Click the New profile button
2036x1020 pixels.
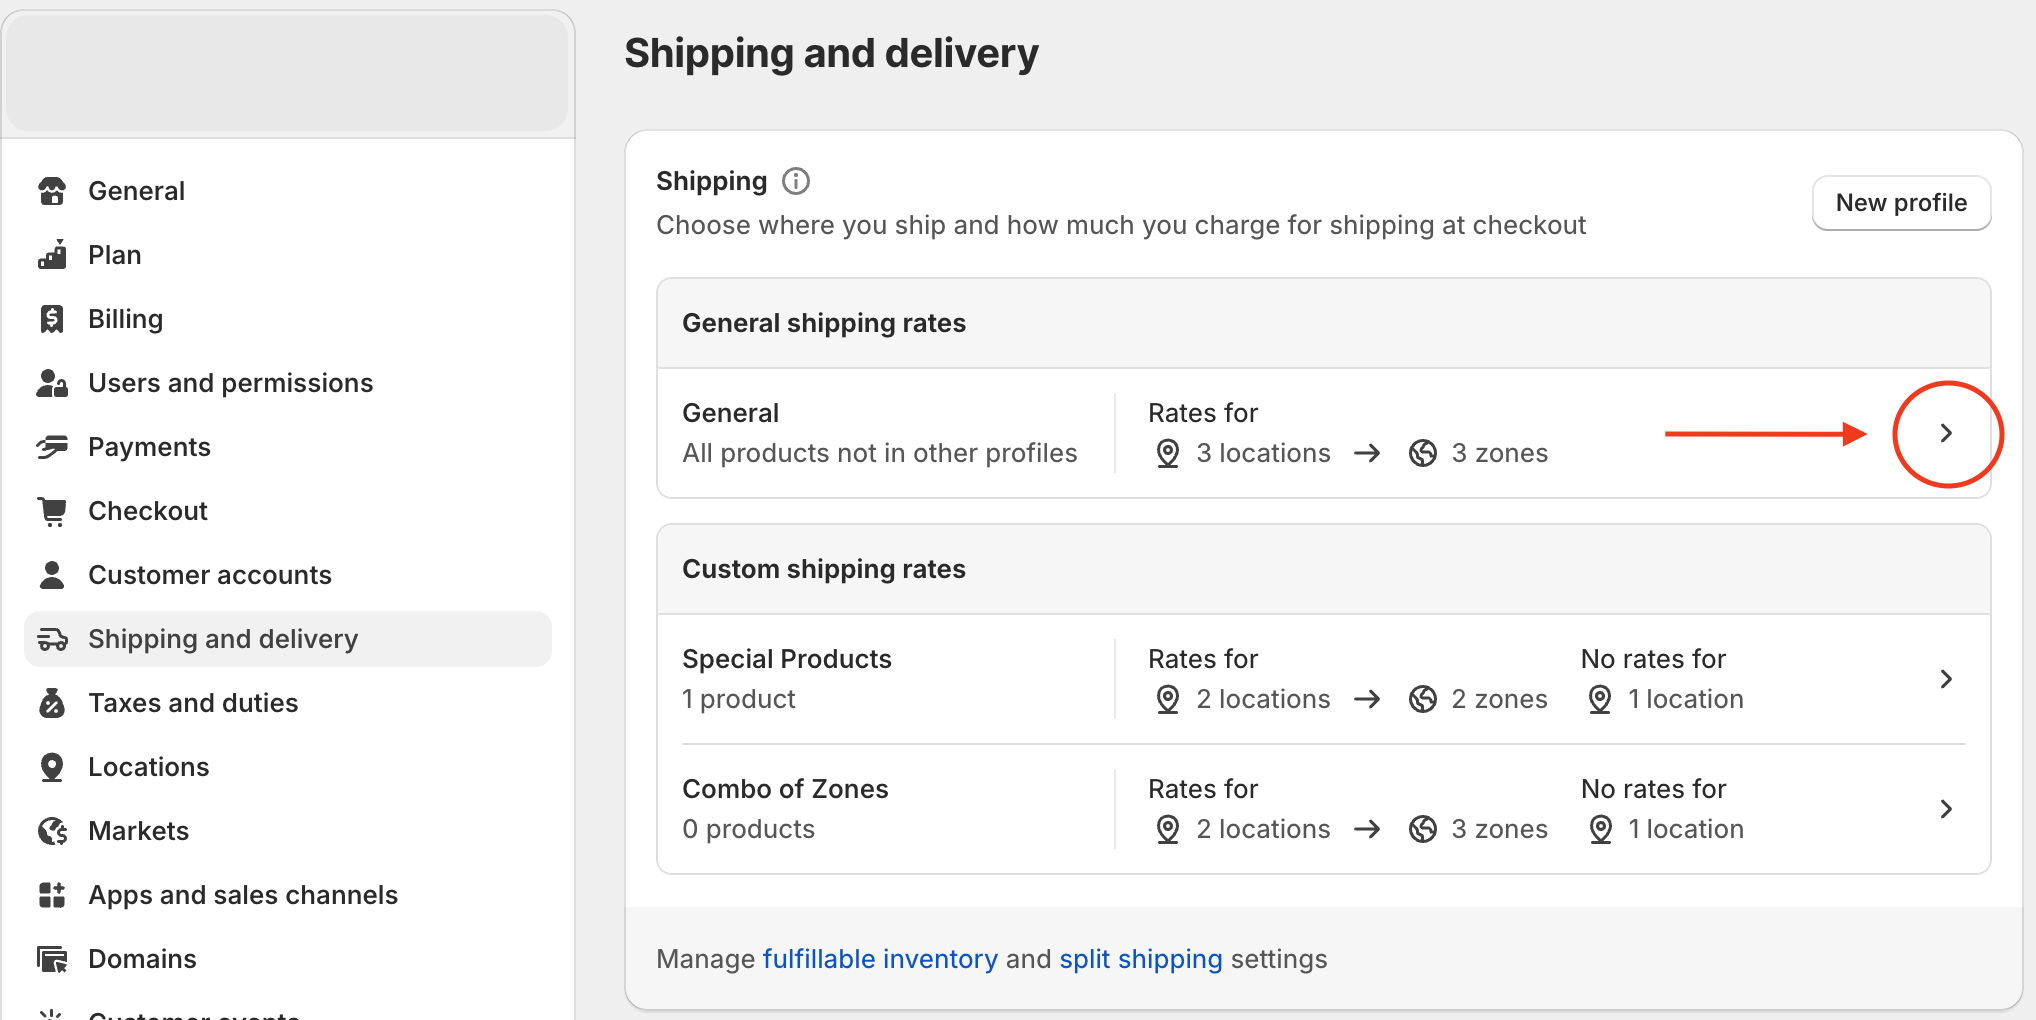click(1900, 203)
